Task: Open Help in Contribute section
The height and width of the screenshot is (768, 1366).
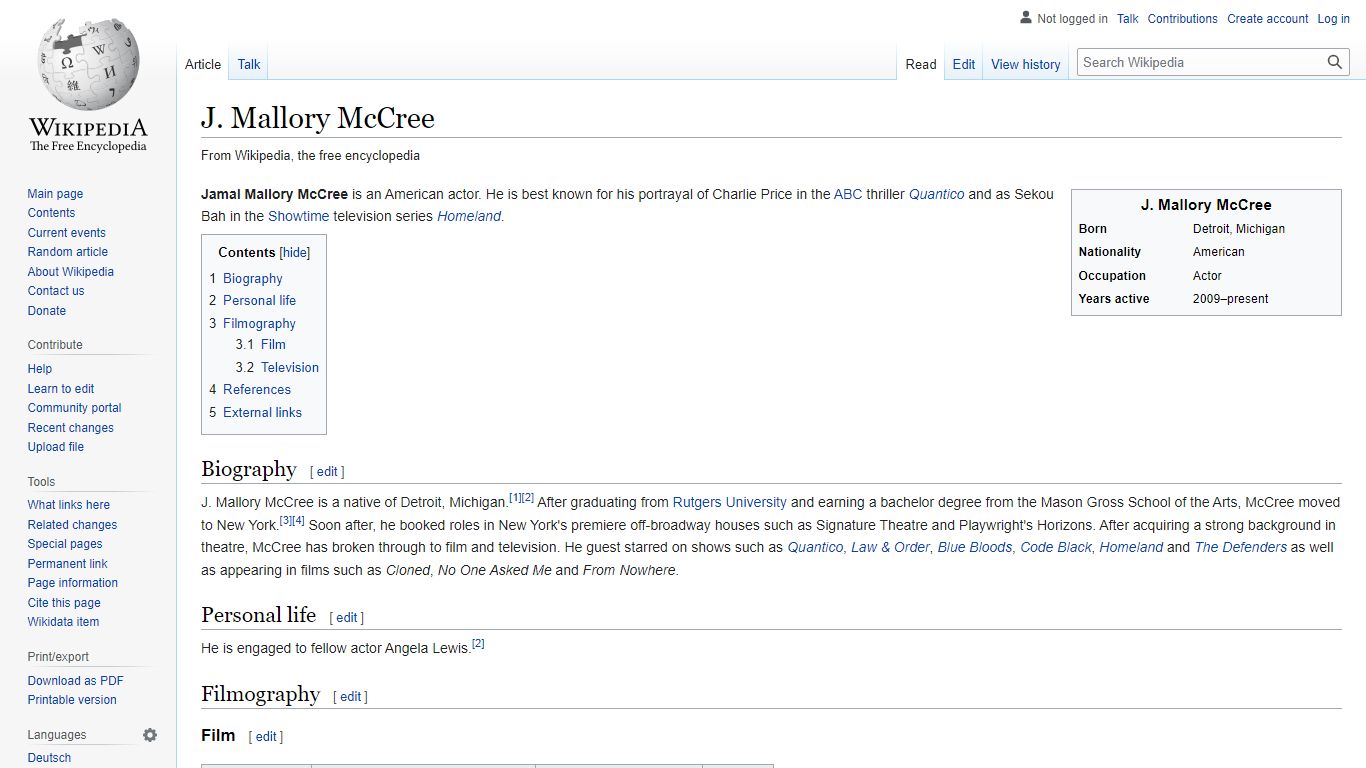Action: tap(40, 369)
